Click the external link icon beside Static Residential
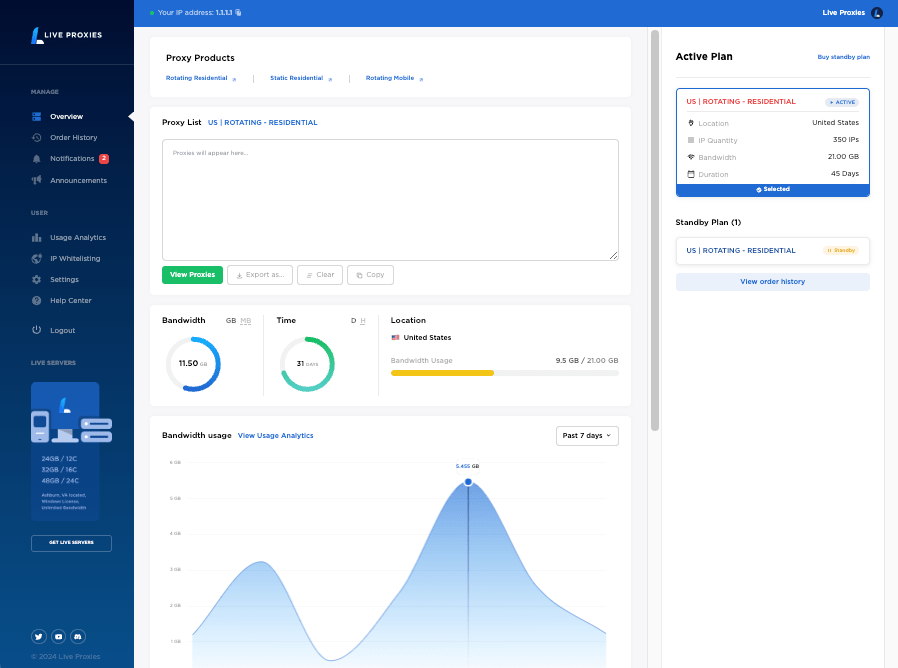 coord(330,79)
